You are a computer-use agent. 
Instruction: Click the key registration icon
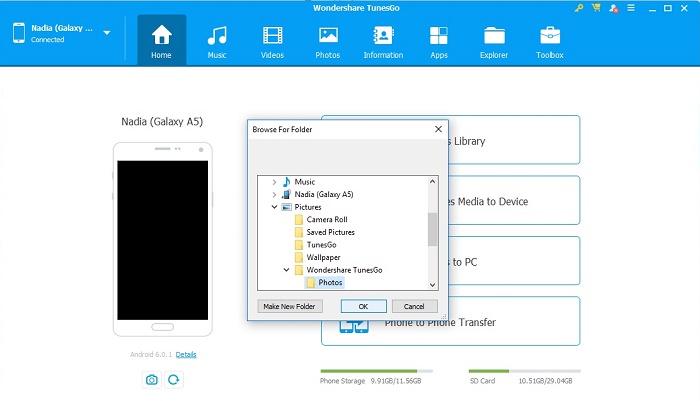578,8
